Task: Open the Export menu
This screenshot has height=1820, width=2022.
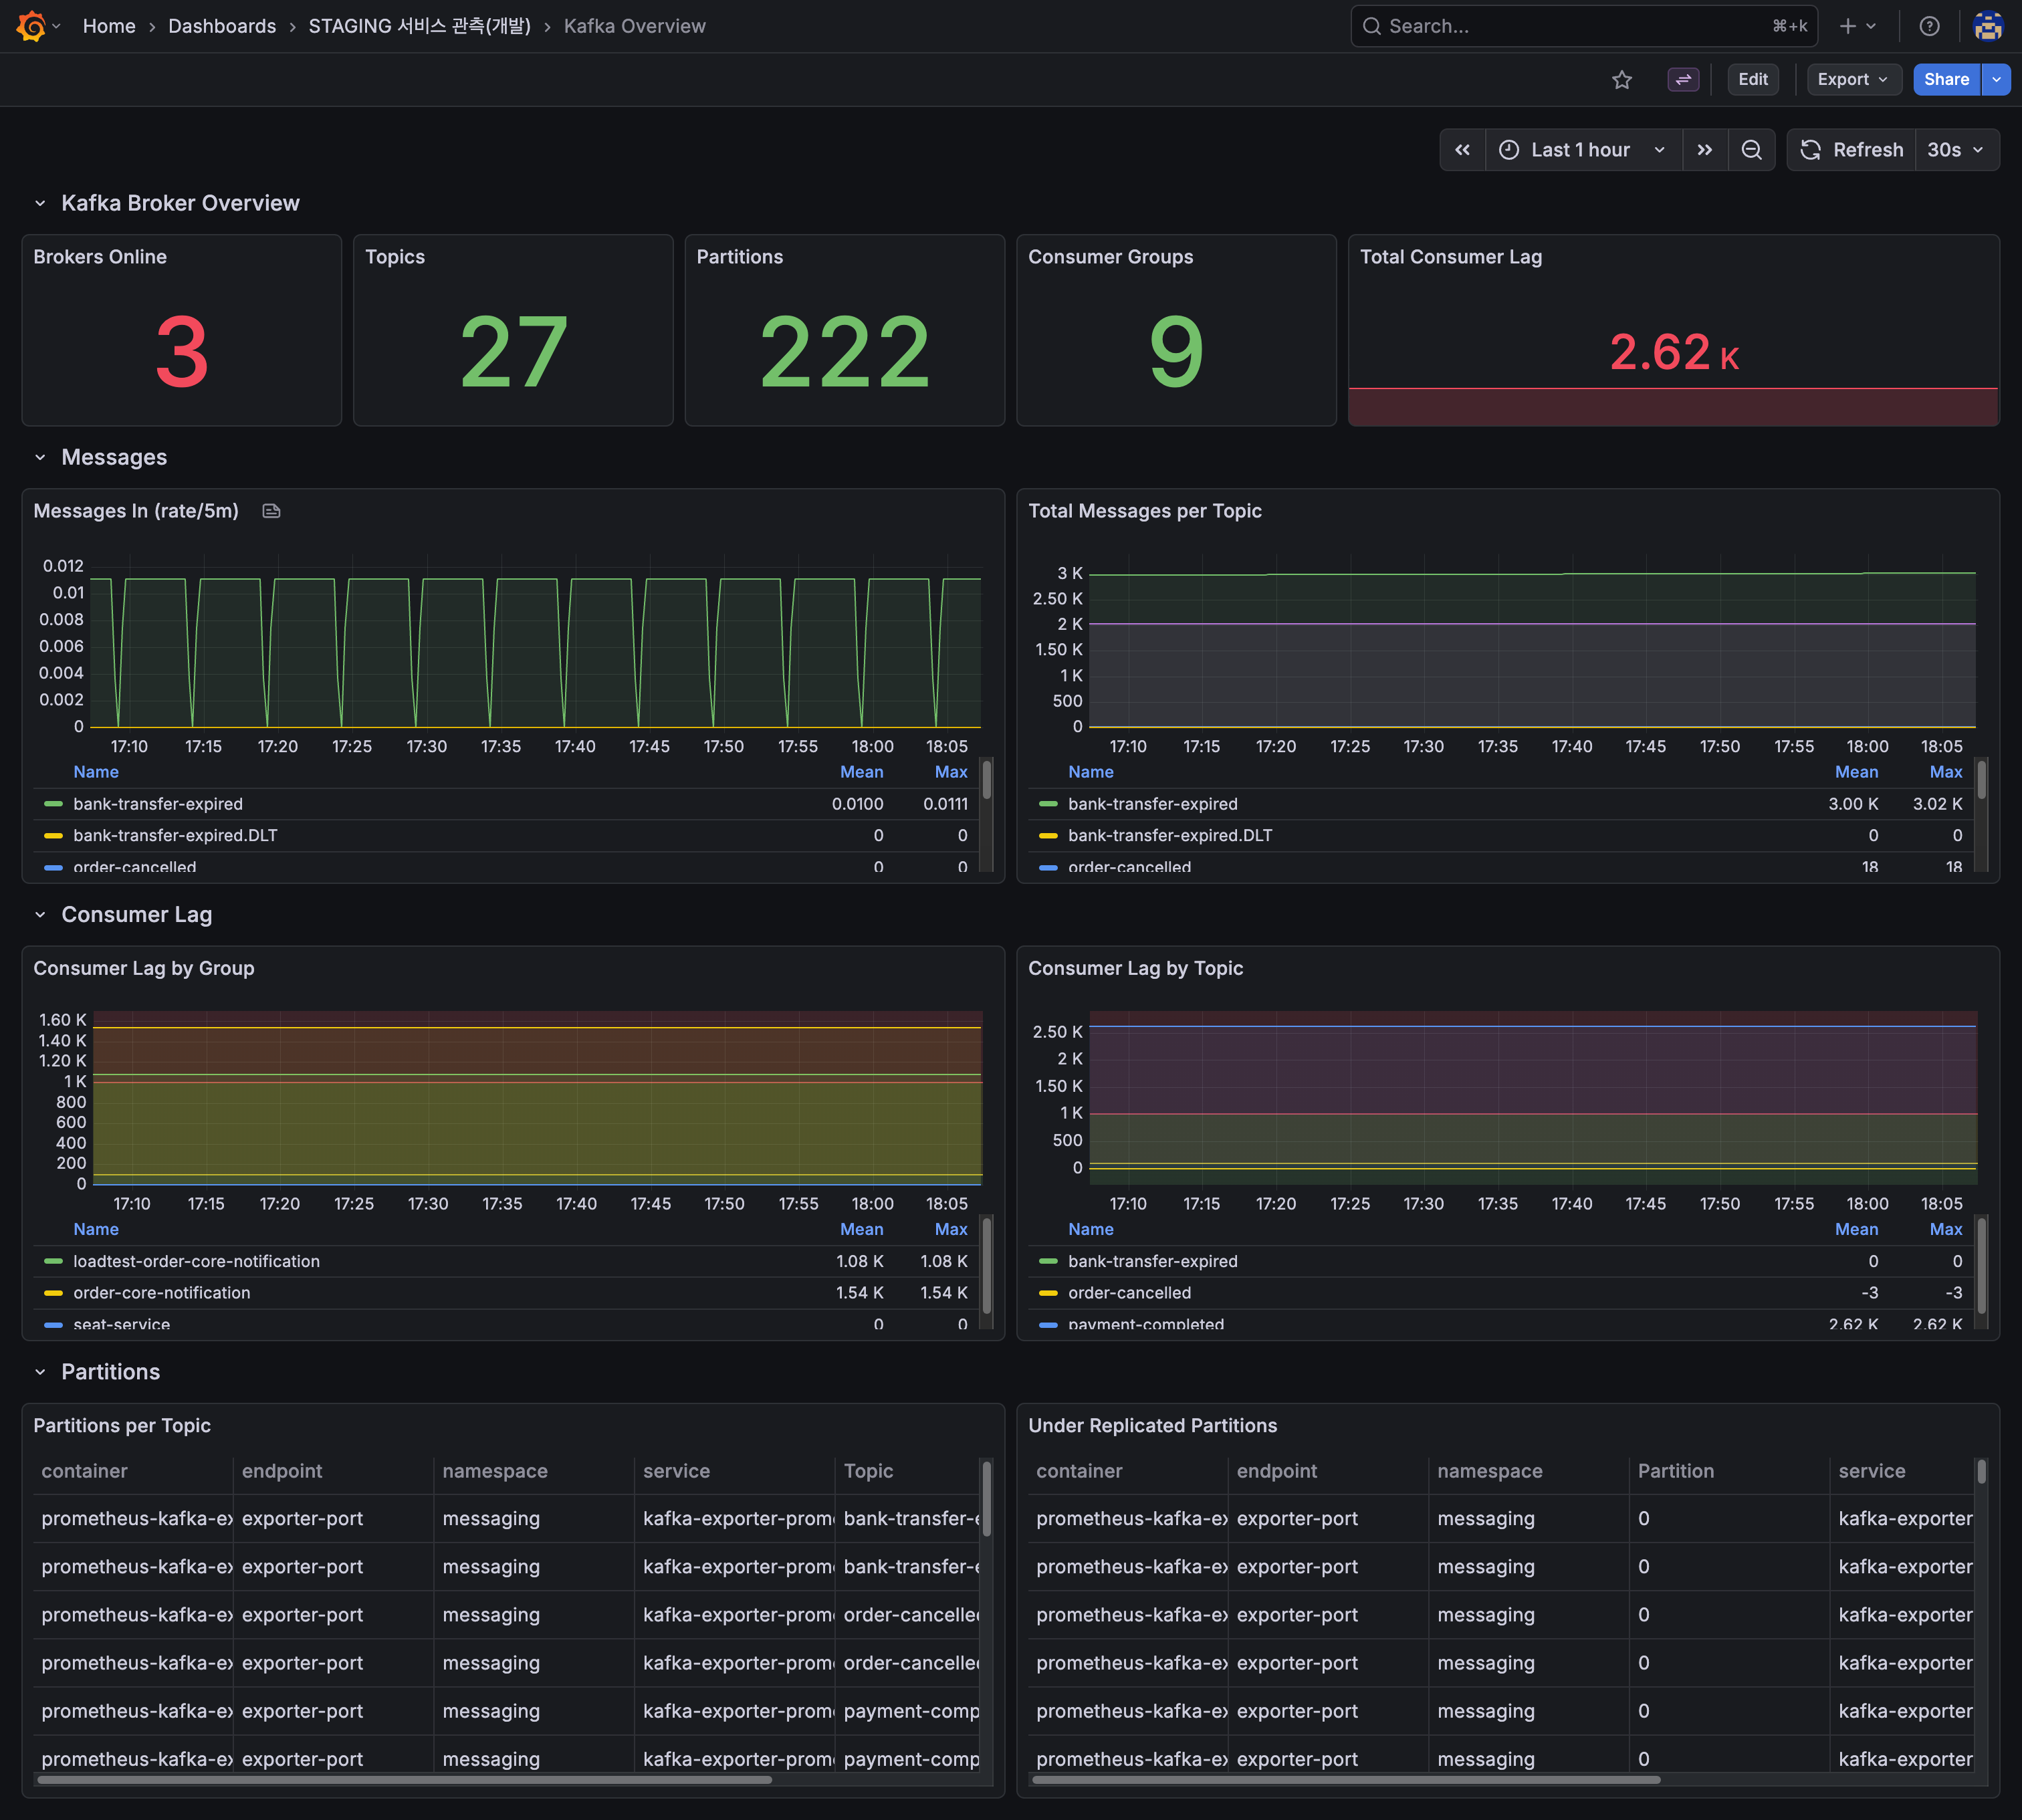Action: tap(1852, 80)
